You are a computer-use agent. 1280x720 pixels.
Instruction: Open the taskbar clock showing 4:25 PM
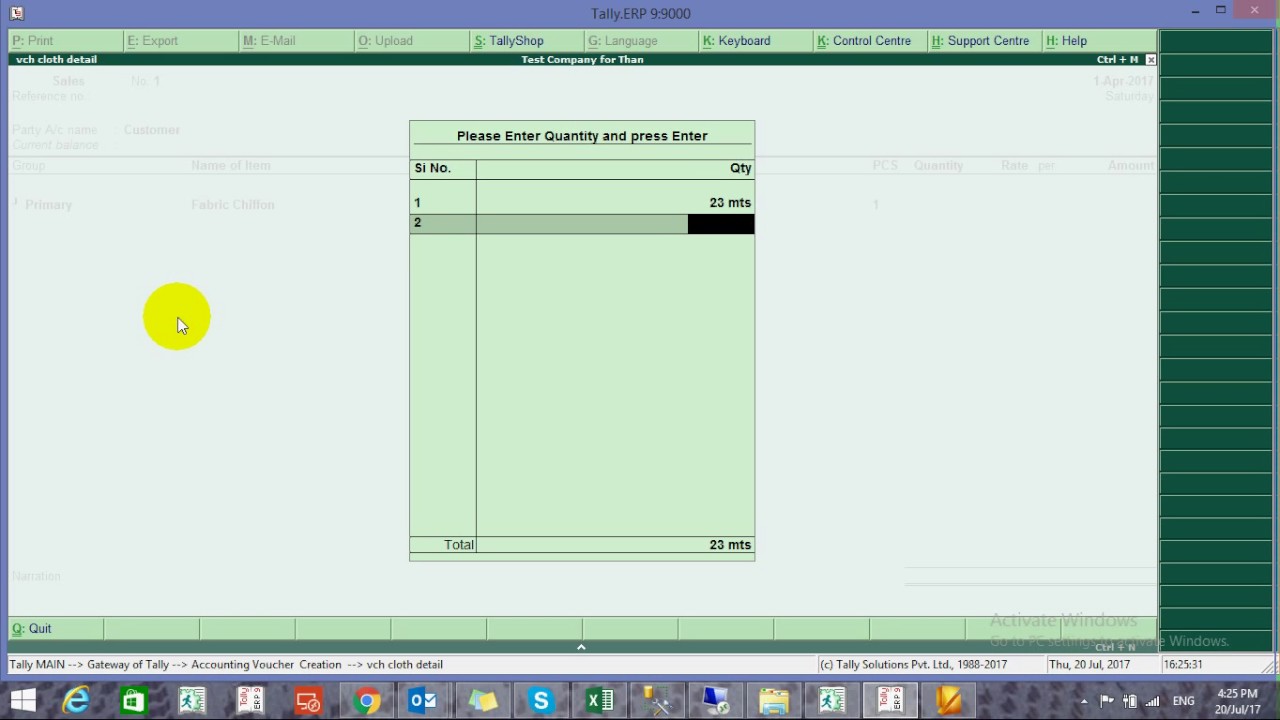1238,701
